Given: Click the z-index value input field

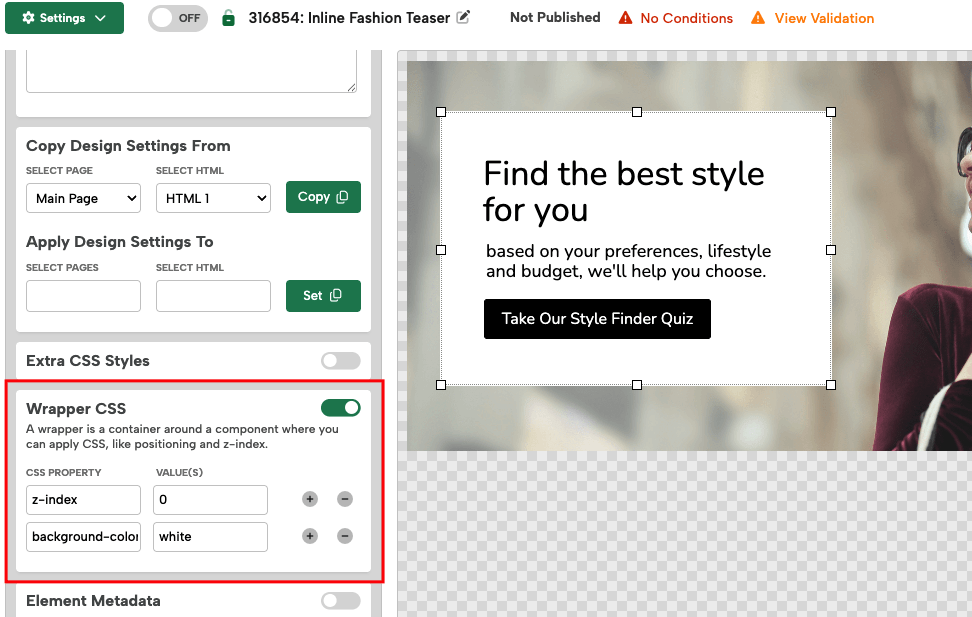Looking at the screenshot, I should tap(210, 499).
